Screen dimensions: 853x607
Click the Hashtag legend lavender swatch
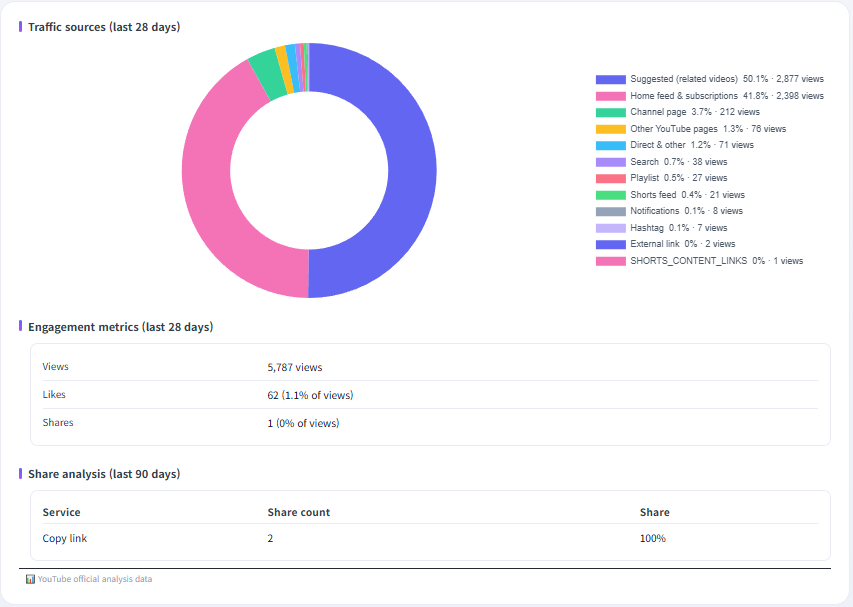point(610,228)
